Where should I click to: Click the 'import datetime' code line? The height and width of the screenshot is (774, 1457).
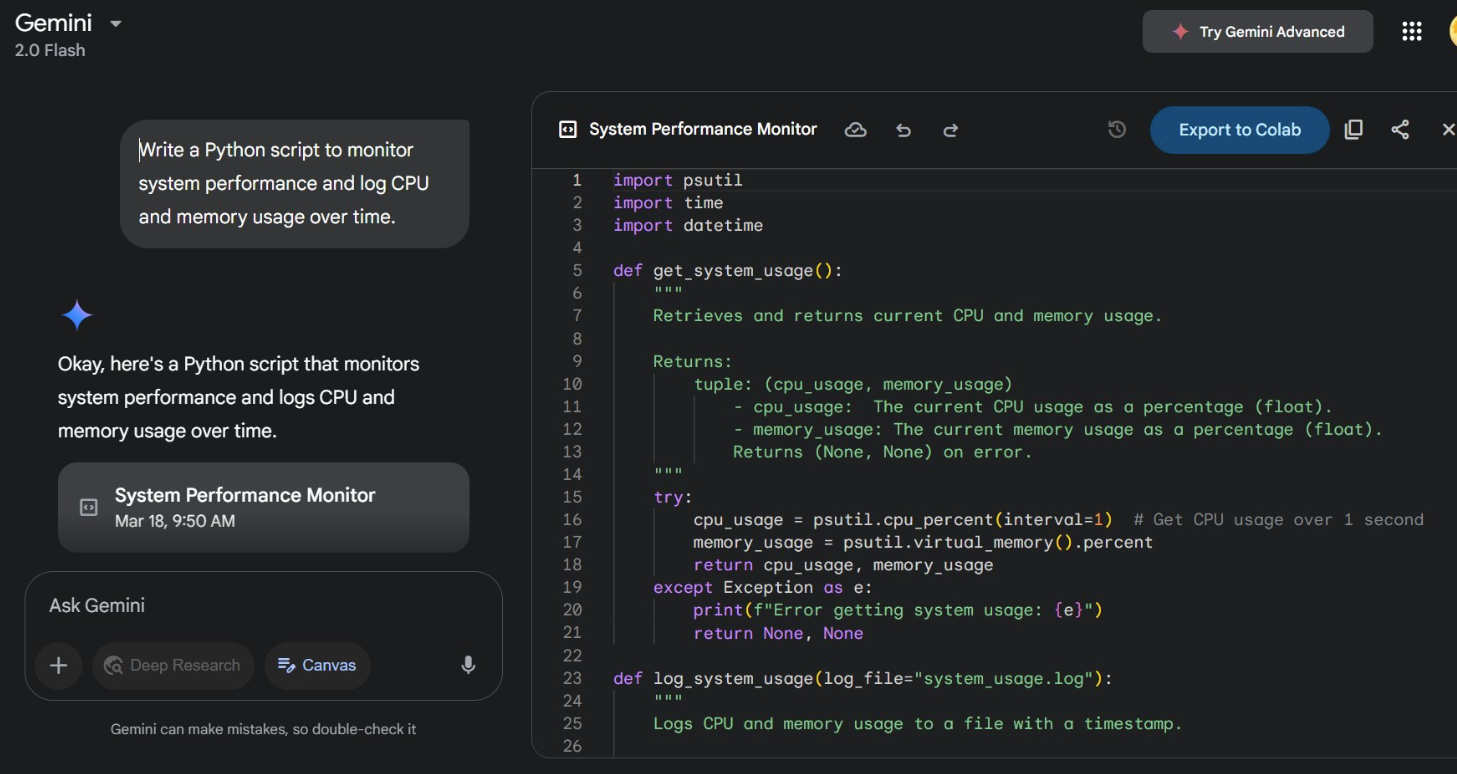688,226
